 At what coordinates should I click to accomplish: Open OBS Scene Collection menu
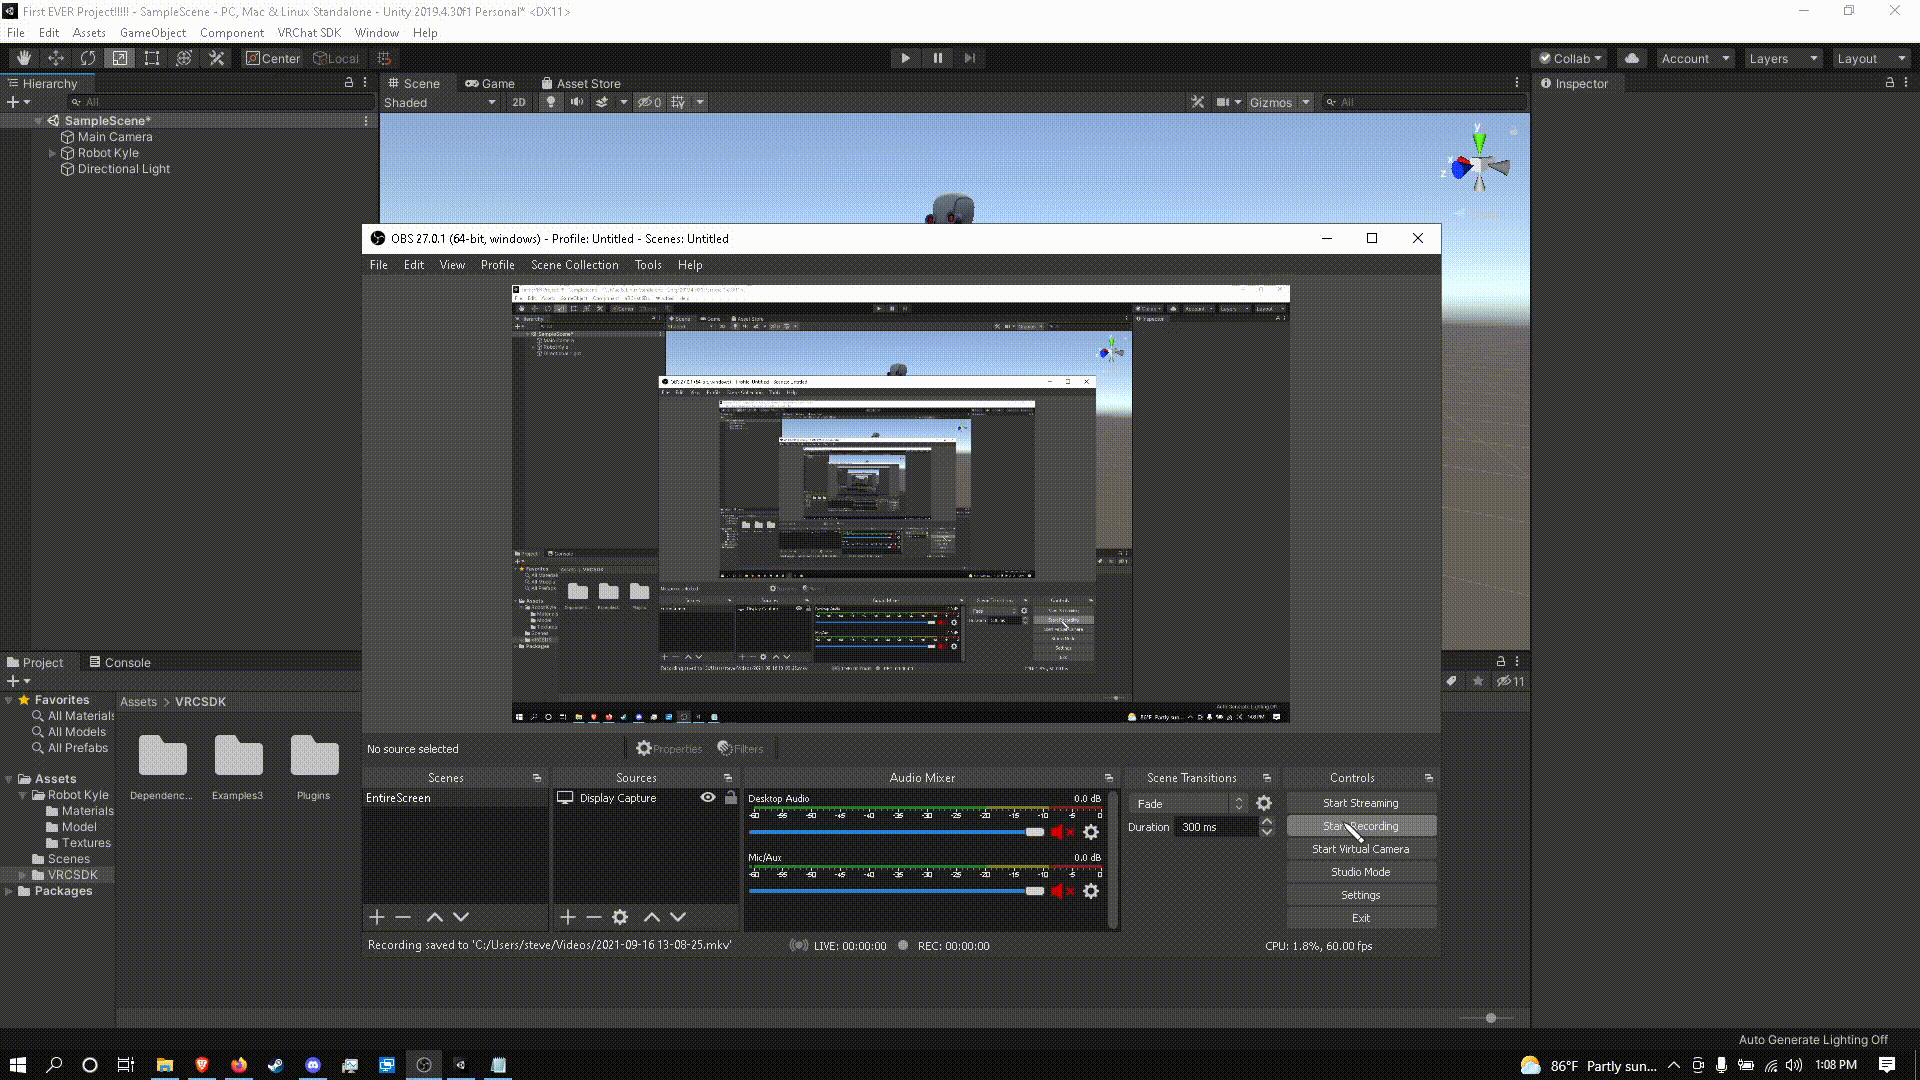pyautogui.click(x=574, y=265)
